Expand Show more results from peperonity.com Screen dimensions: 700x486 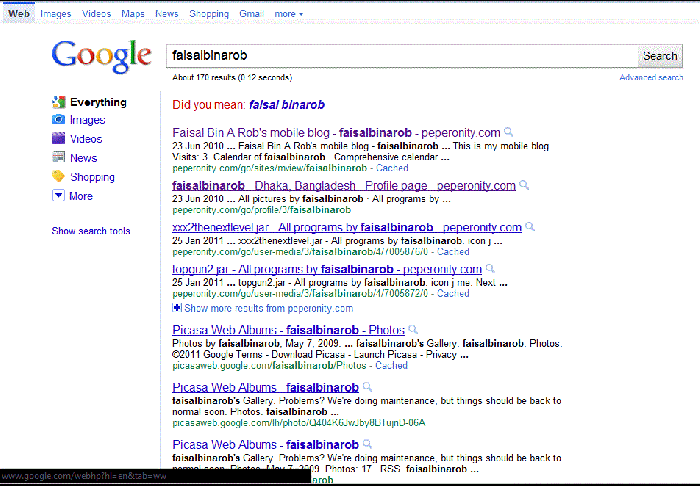click(x=262, y=308)
